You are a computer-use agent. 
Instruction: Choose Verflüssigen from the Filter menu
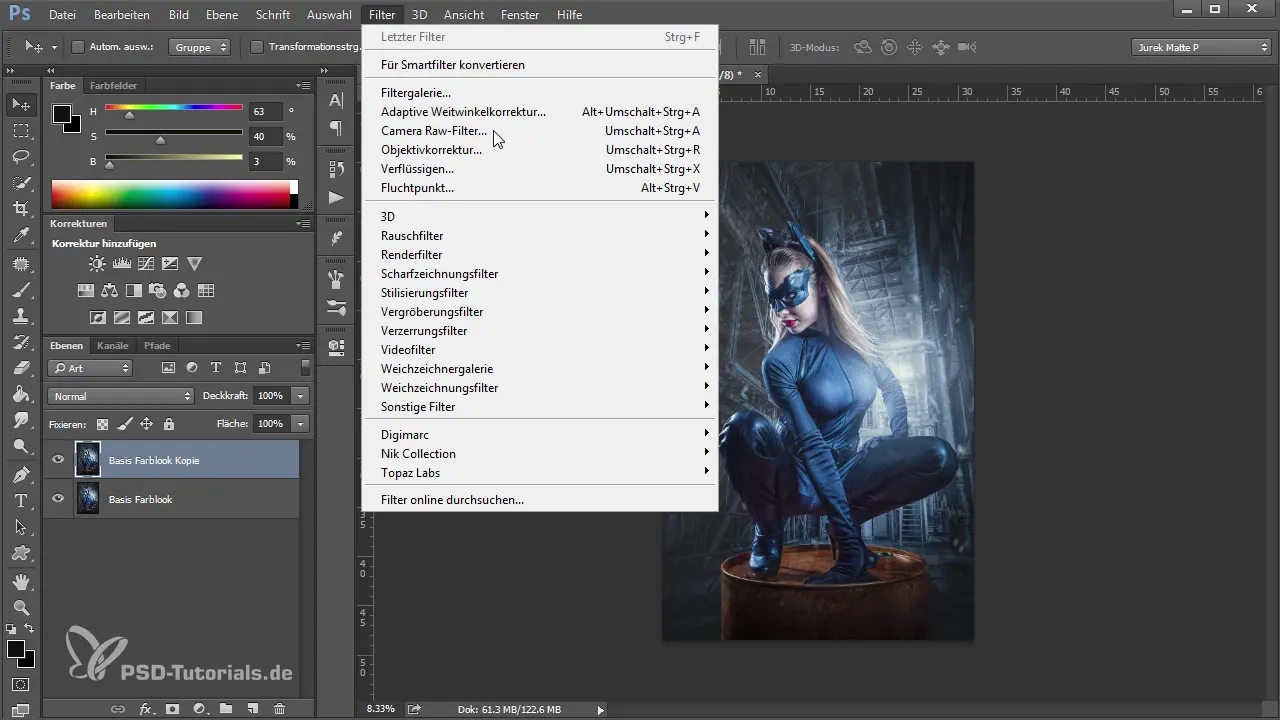pos(539,169)
